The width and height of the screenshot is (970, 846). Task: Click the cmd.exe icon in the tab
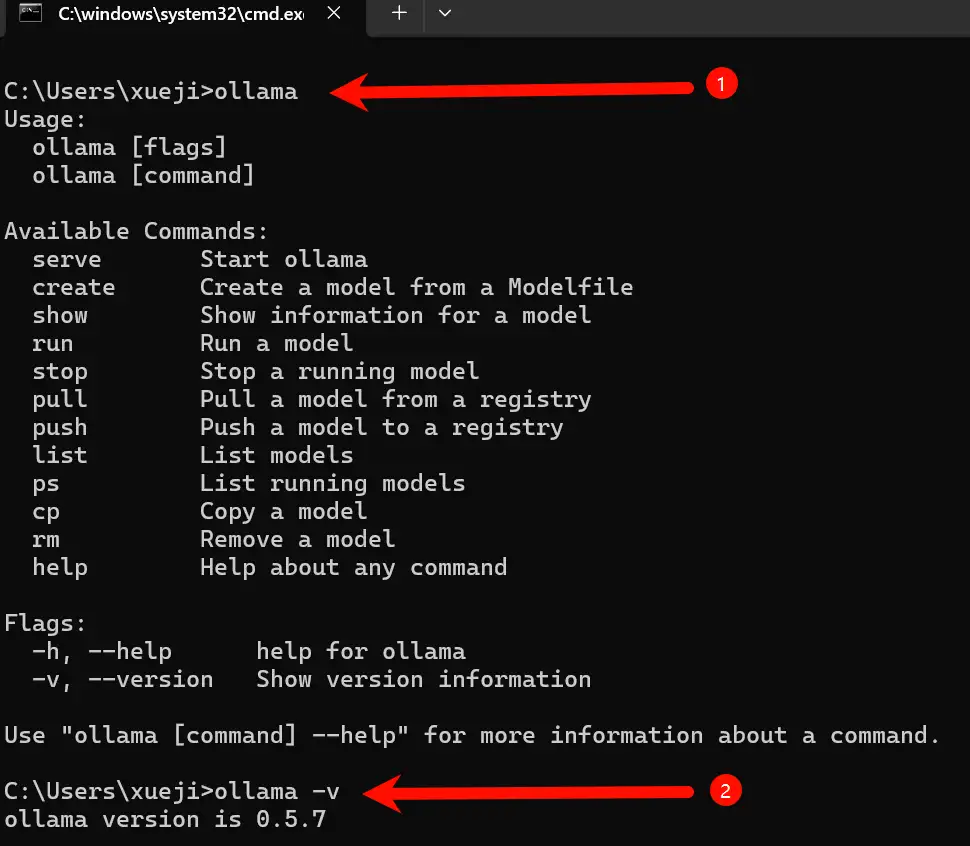(31, 14)
